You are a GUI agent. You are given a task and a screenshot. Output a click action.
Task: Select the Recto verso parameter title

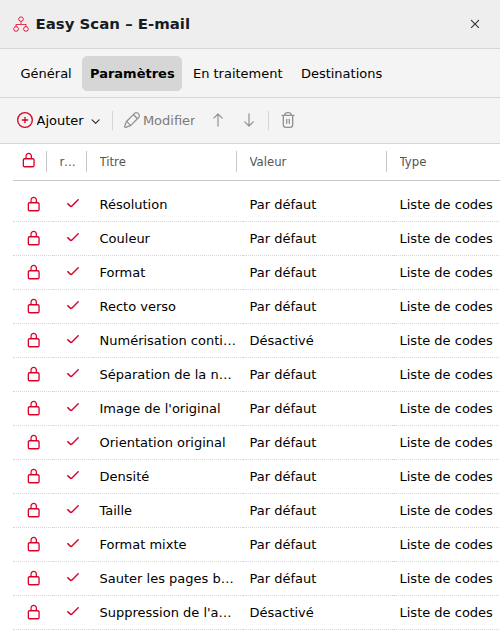138,306
